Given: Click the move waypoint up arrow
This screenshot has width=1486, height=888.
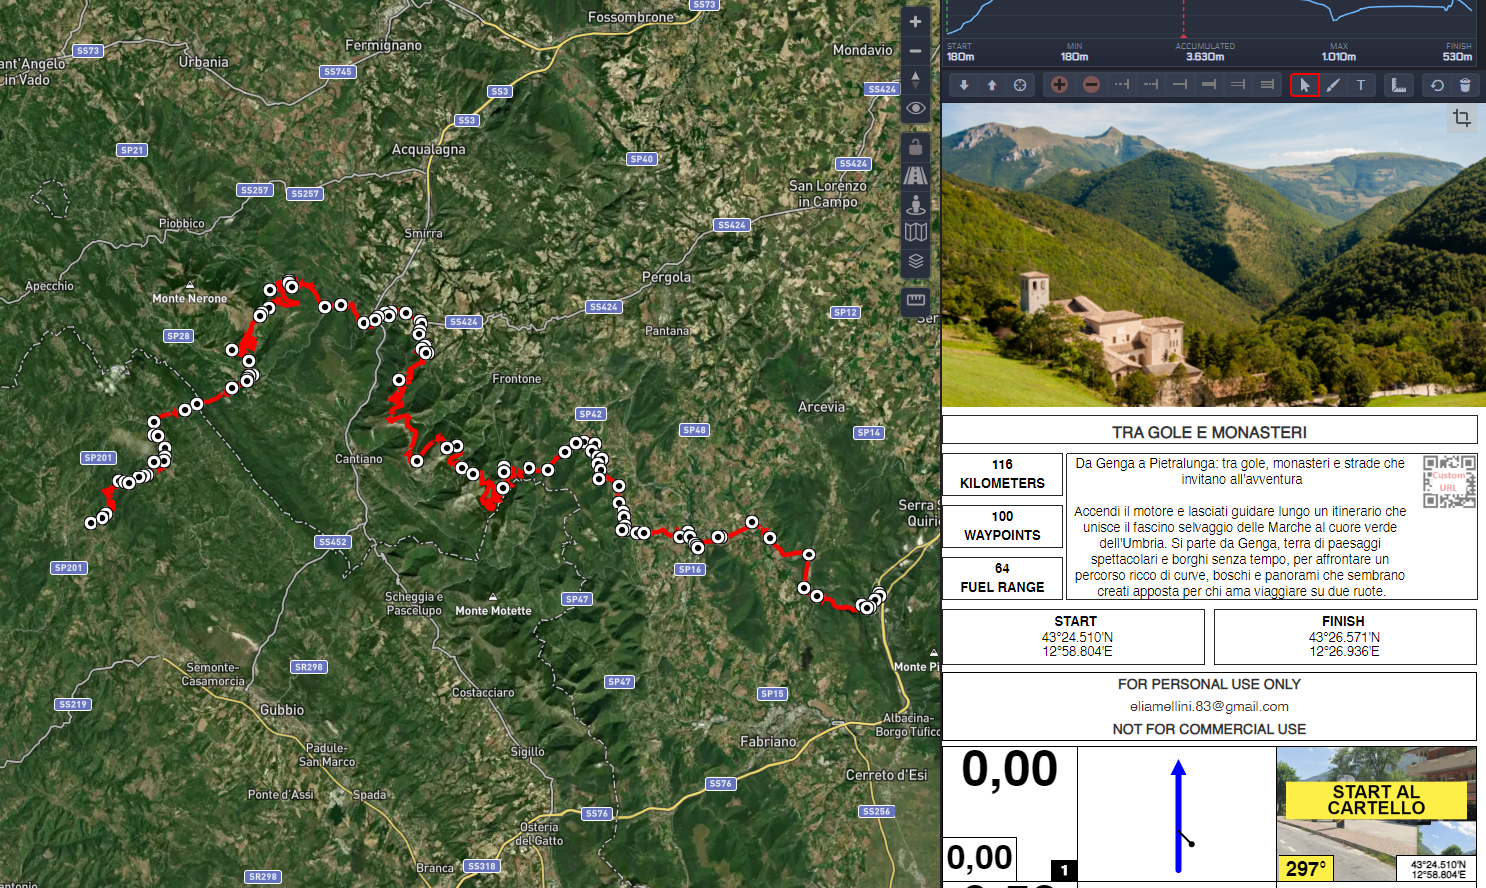Looking at the screenshot, I should [x=992, y=85].
